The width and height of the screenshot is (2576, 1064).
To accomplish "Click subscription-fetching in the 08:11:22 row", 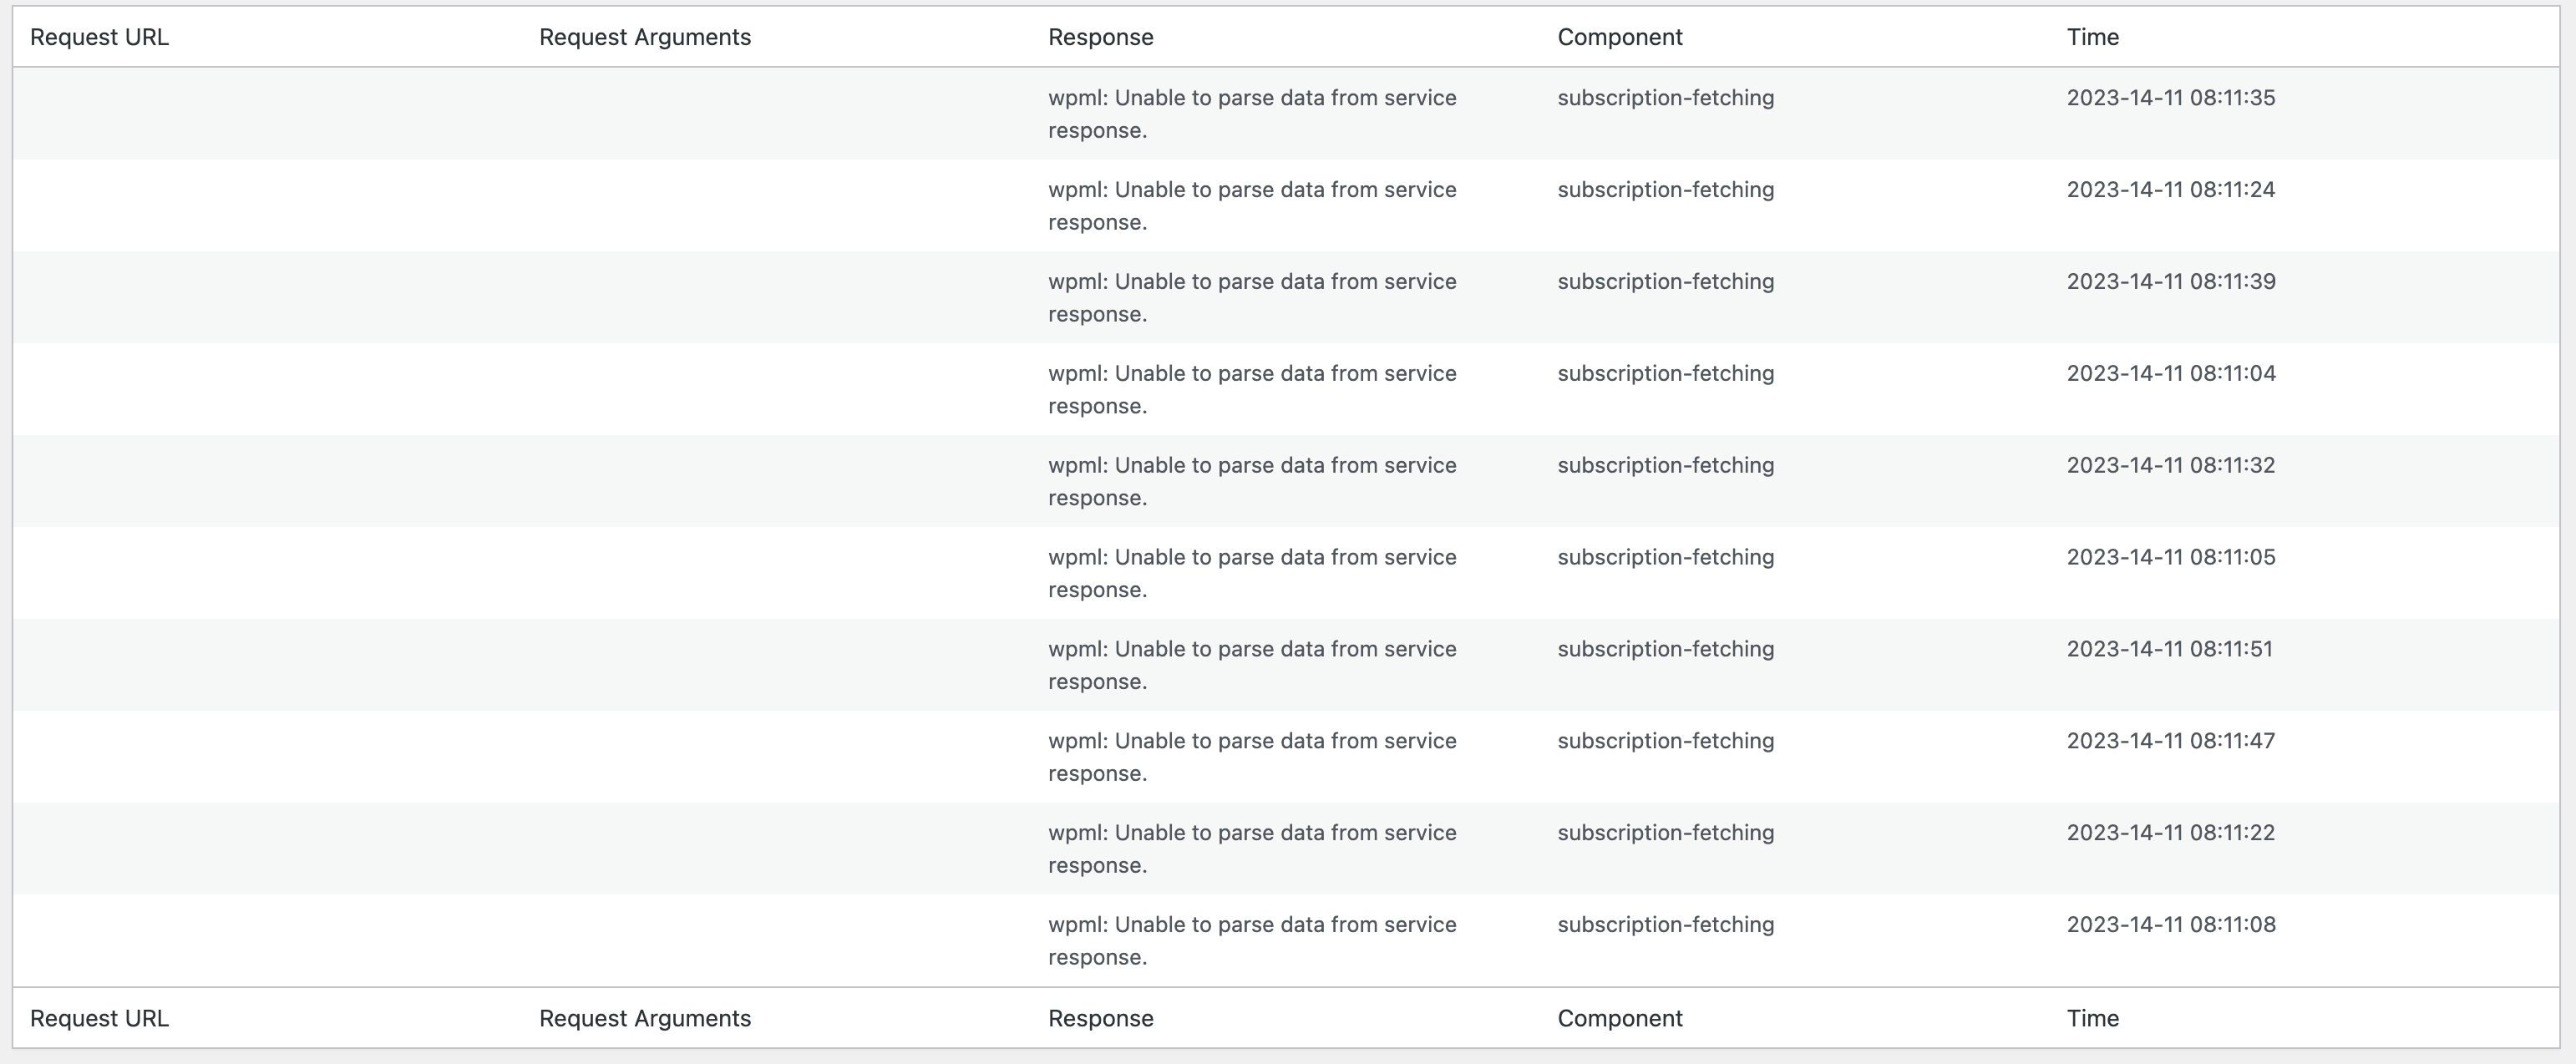I will [1666, 834].
